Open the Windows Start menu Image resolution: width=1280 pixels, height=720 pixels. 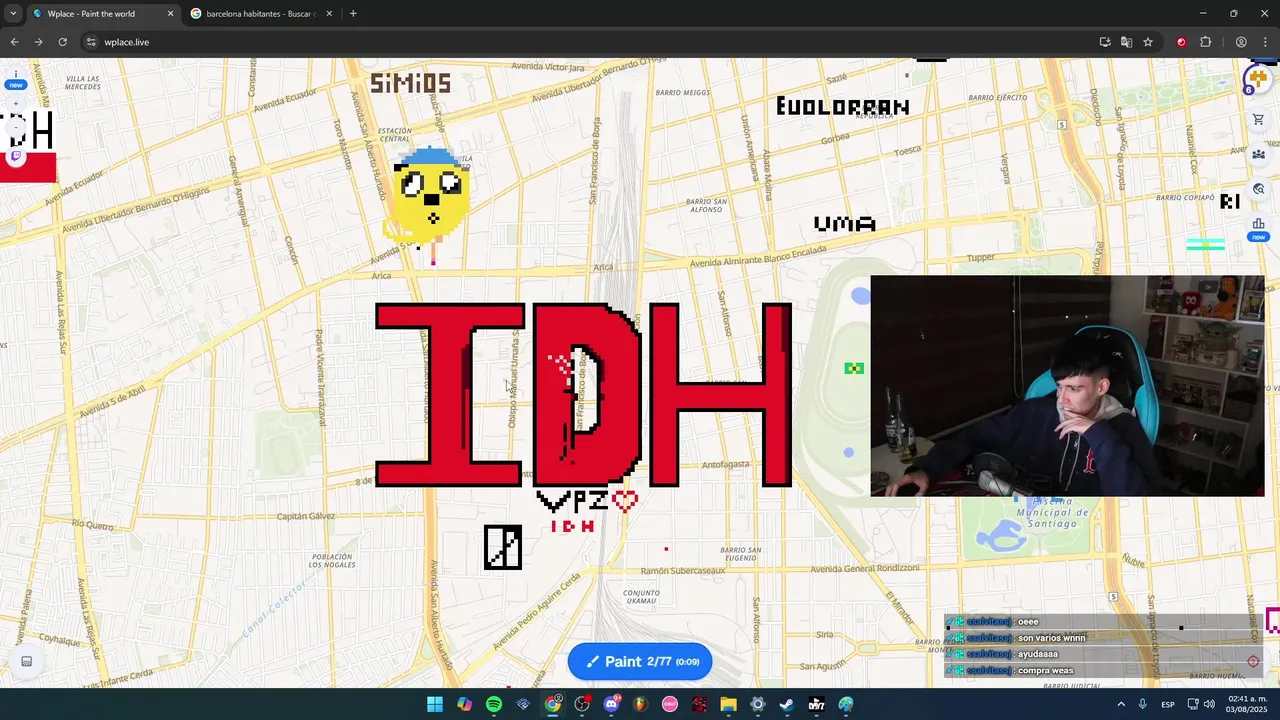(435, 704)
